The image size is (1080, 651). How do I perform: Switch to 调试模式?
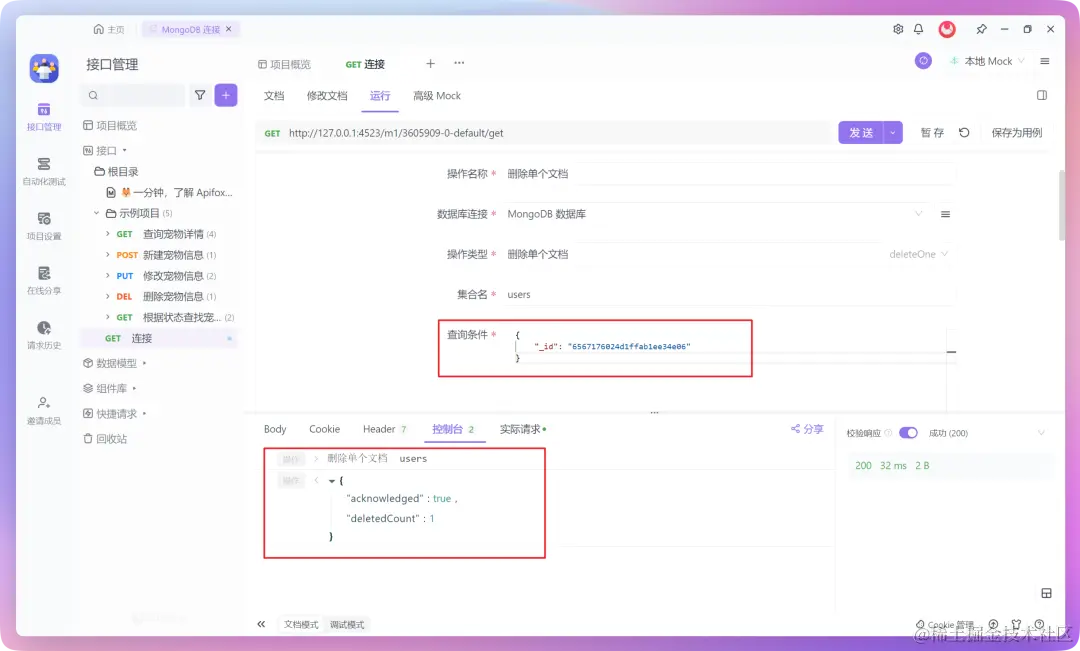tap(347, 624)
